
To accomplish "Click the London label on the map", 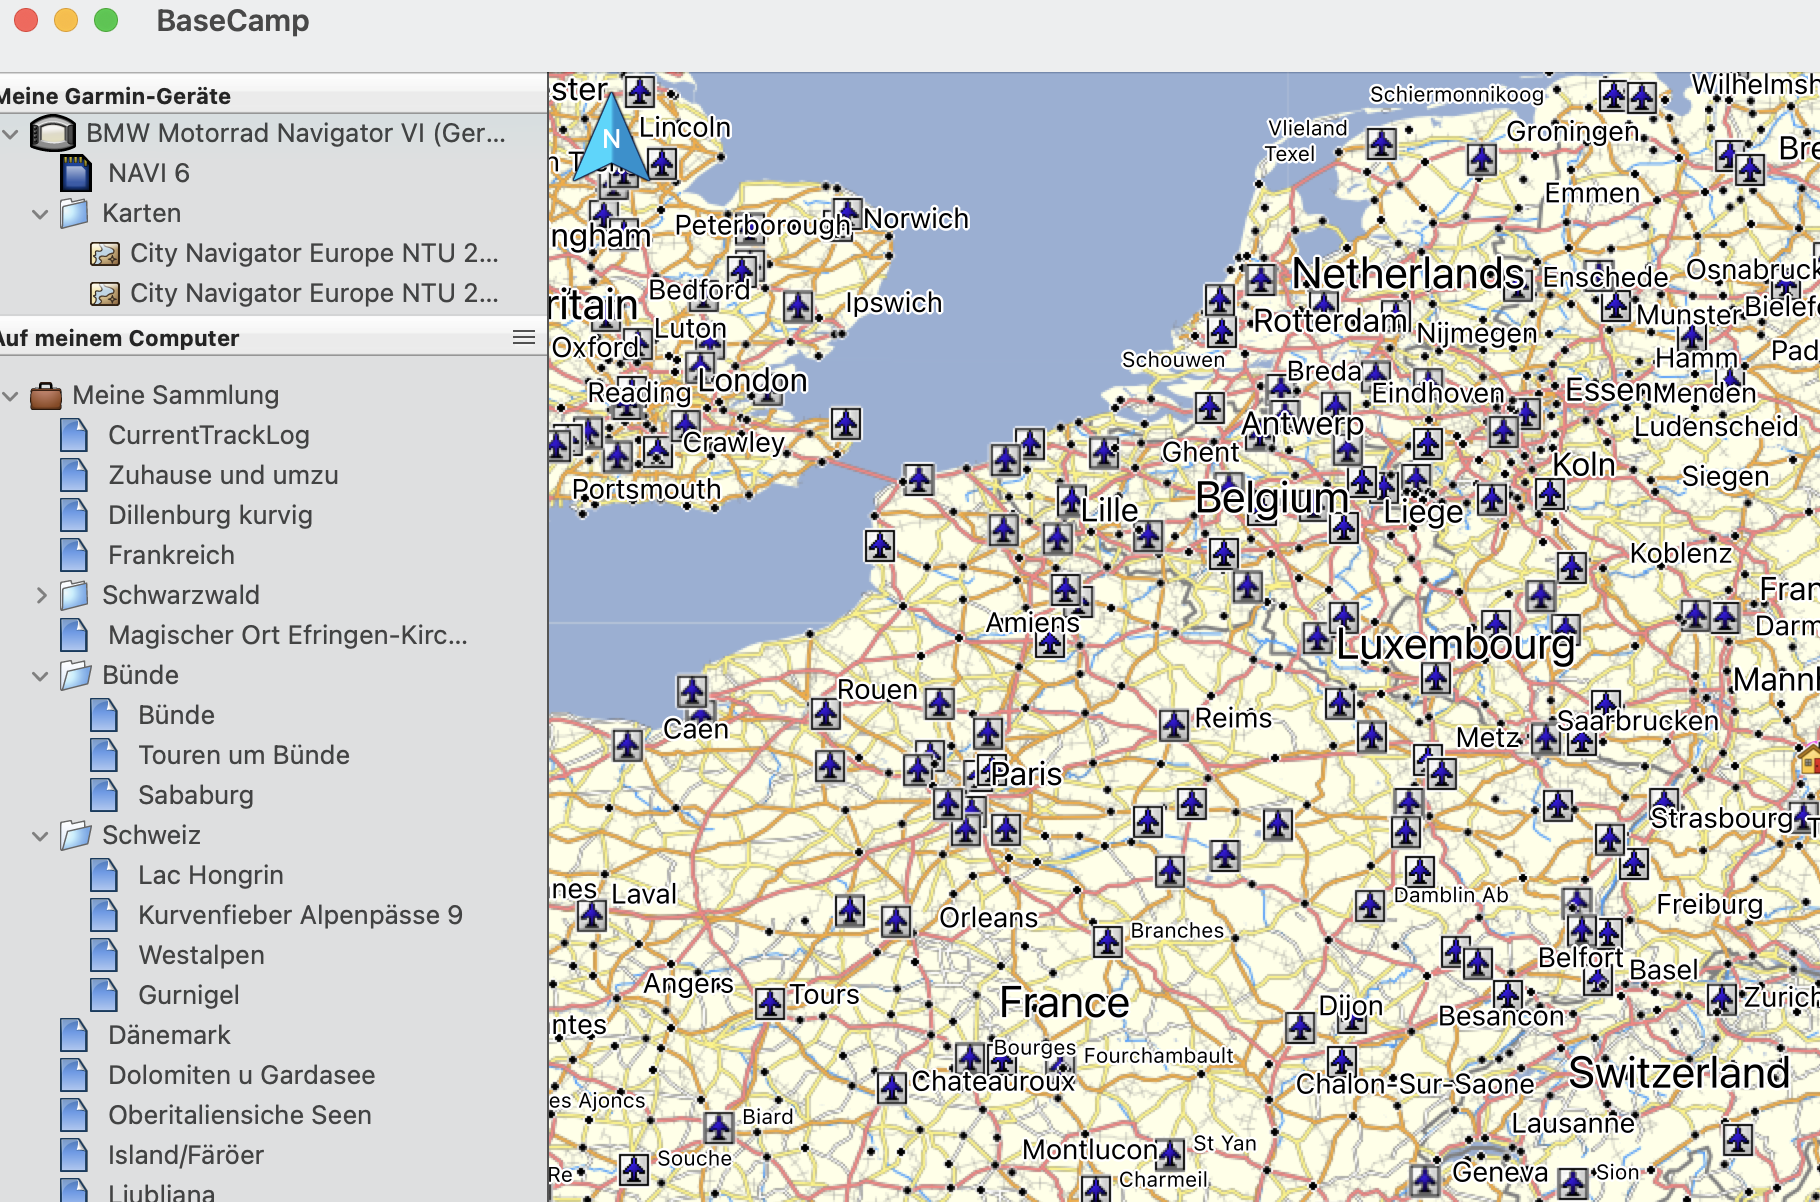I will [752, 380].
